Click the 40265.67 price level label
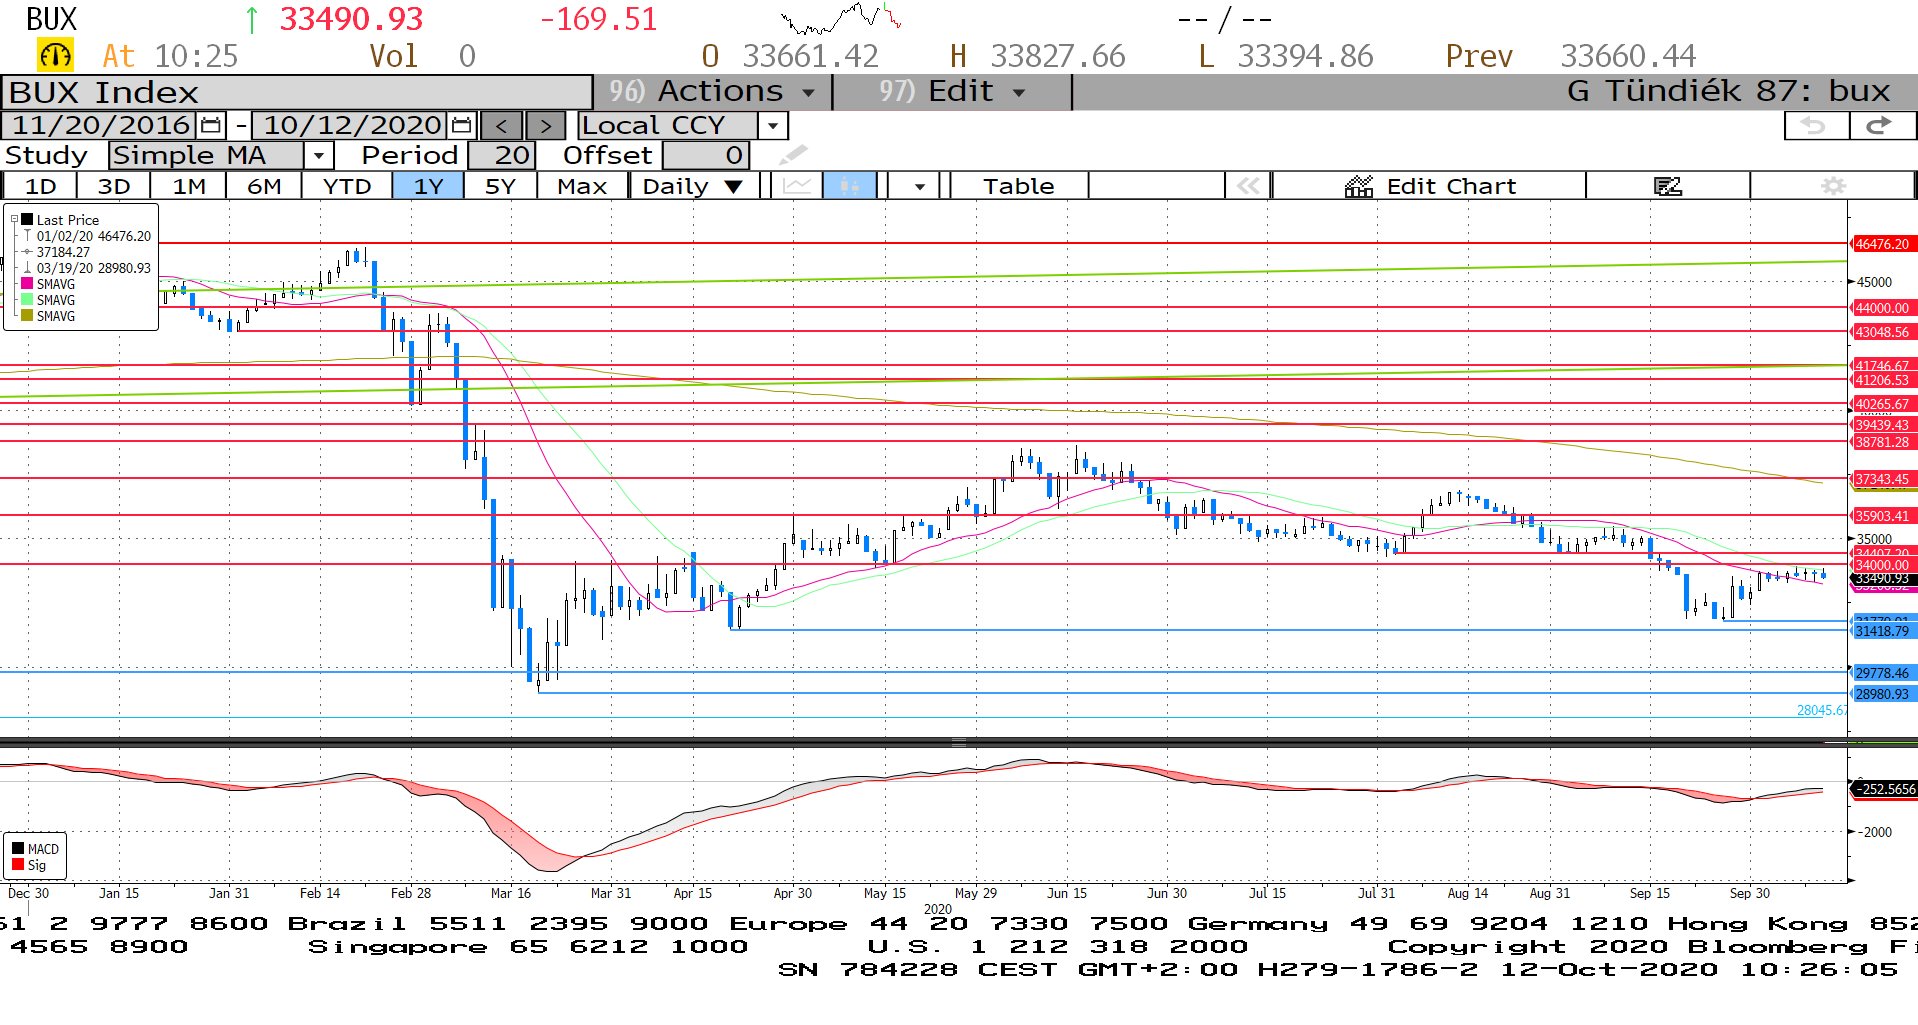1918x1025 pixels. coord(1882,404)
